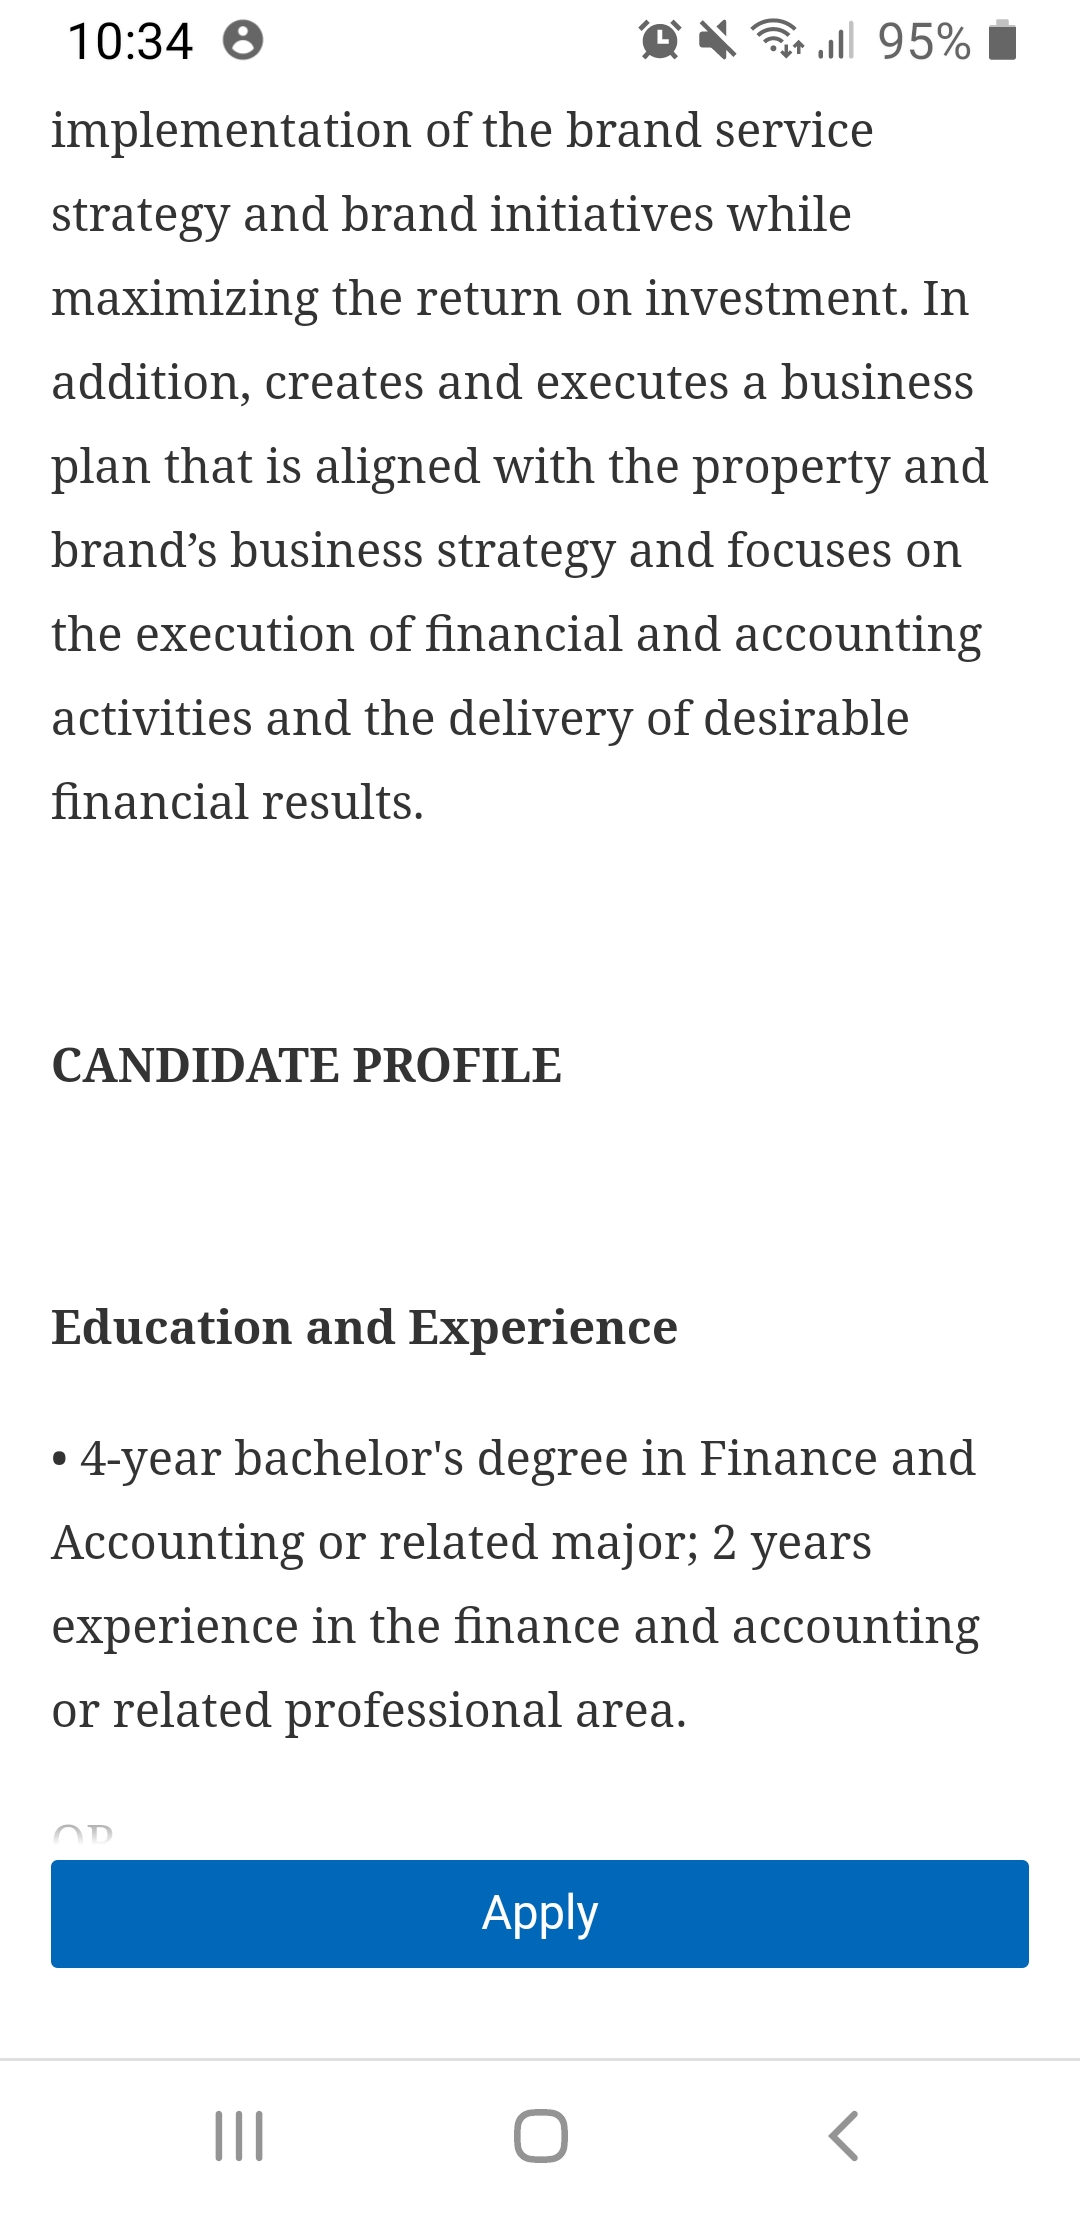Tap the "financial results." line

(238, 802)
